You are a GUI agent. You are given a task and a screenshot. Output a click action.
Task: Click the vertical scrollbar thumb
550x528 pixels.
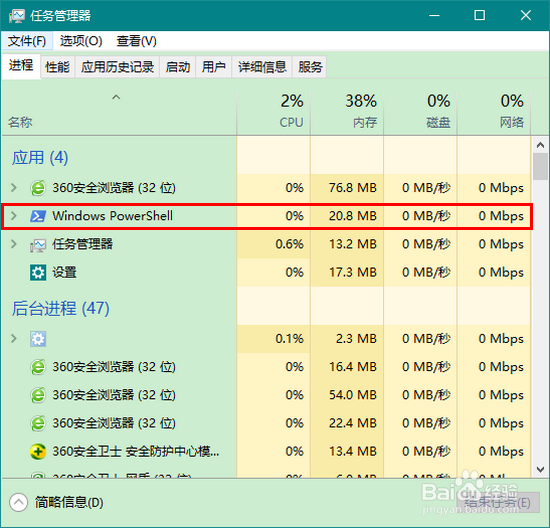(540, 166)
